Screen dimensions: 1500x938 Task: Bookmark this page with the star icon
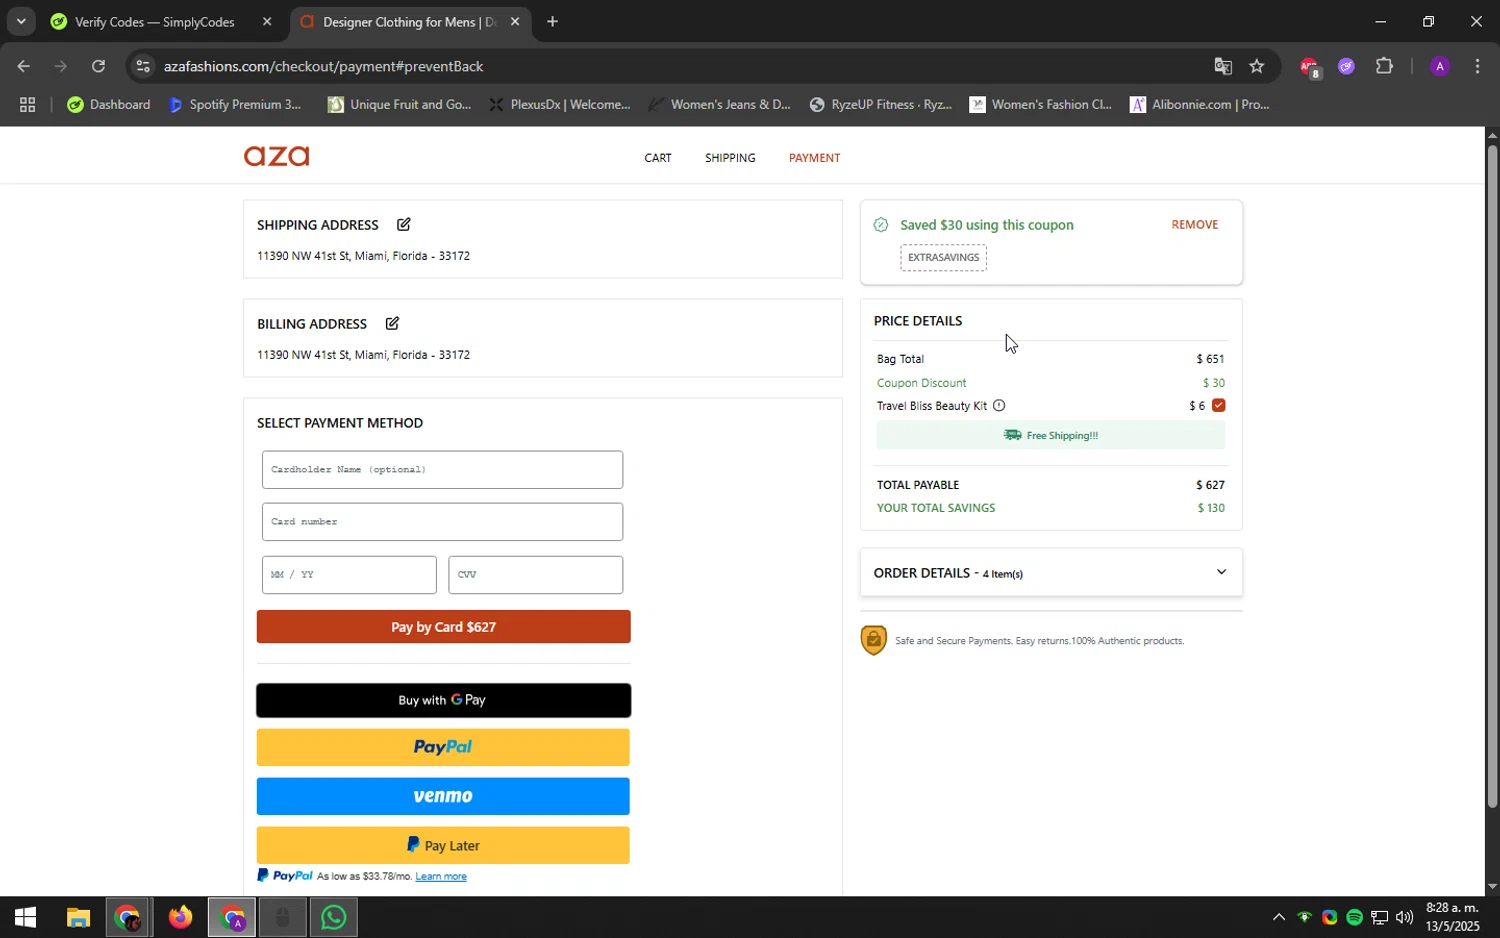(1257, 66)
